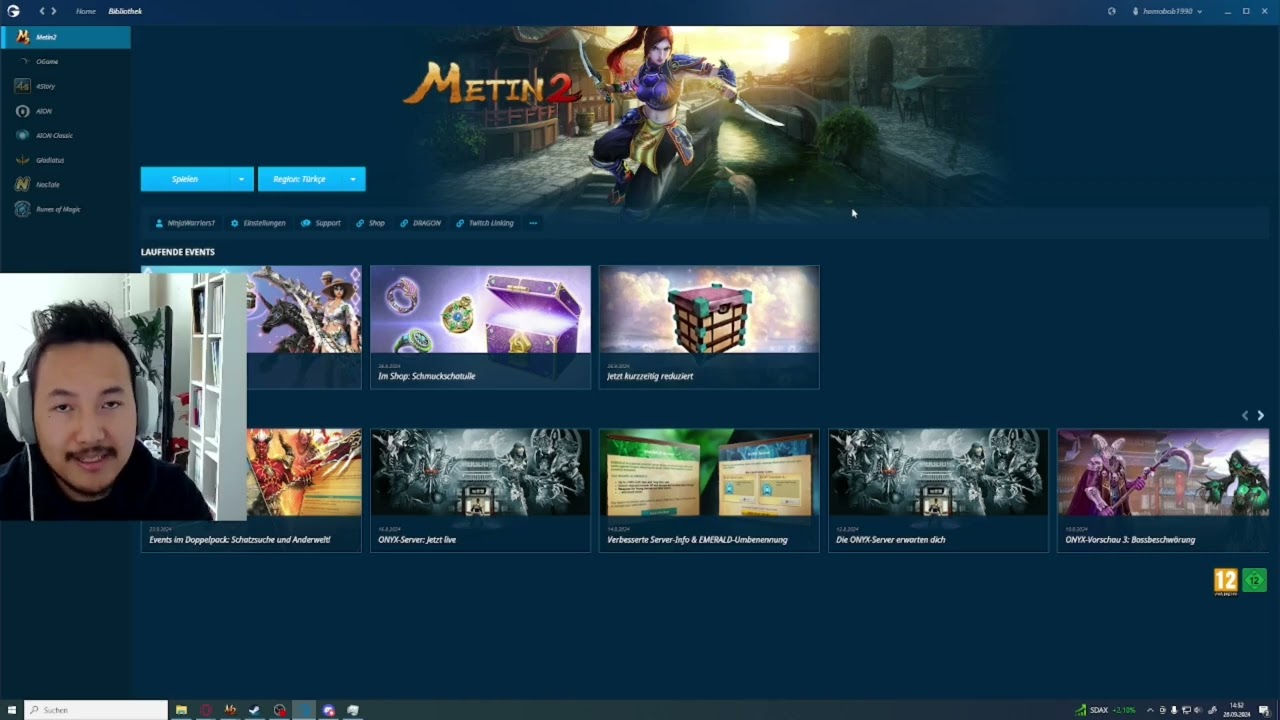Show hidden system tray icons
Image resolution: width=1280 pixels, height=720 pixels.
[x=1150, y=710]
